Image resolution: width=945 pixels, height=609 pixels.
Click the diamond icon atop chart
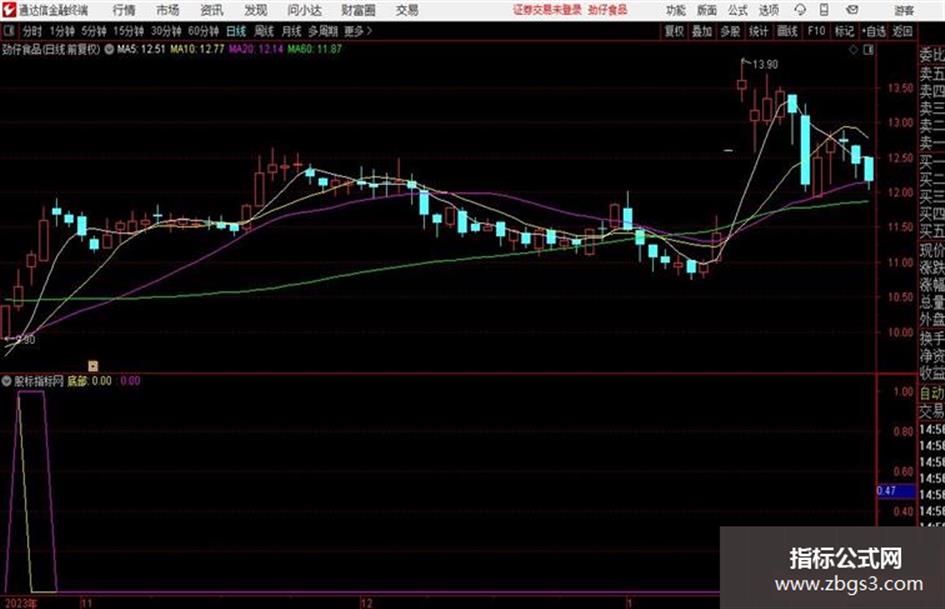point(853,50)
